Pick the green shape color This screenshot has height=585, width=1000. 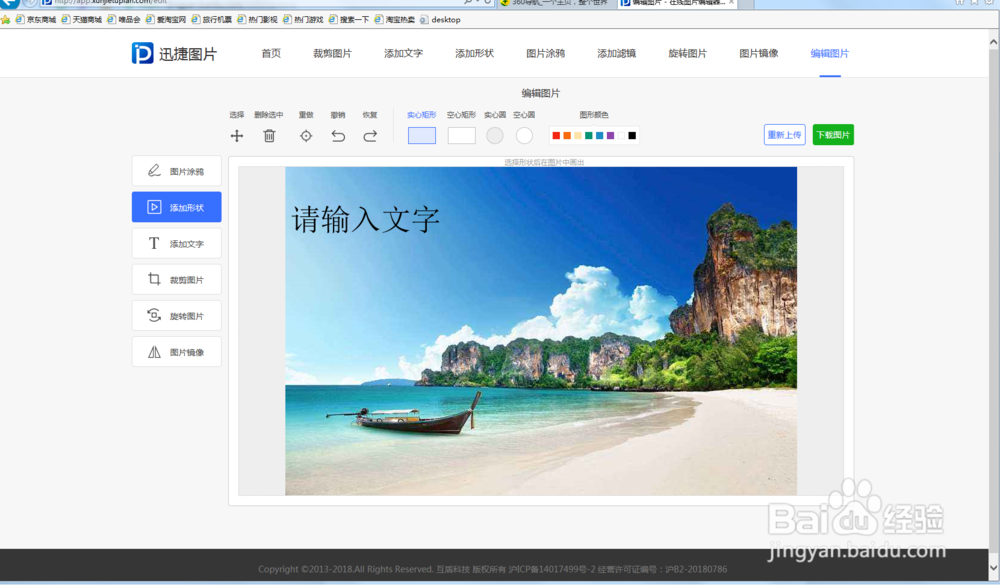589,135
